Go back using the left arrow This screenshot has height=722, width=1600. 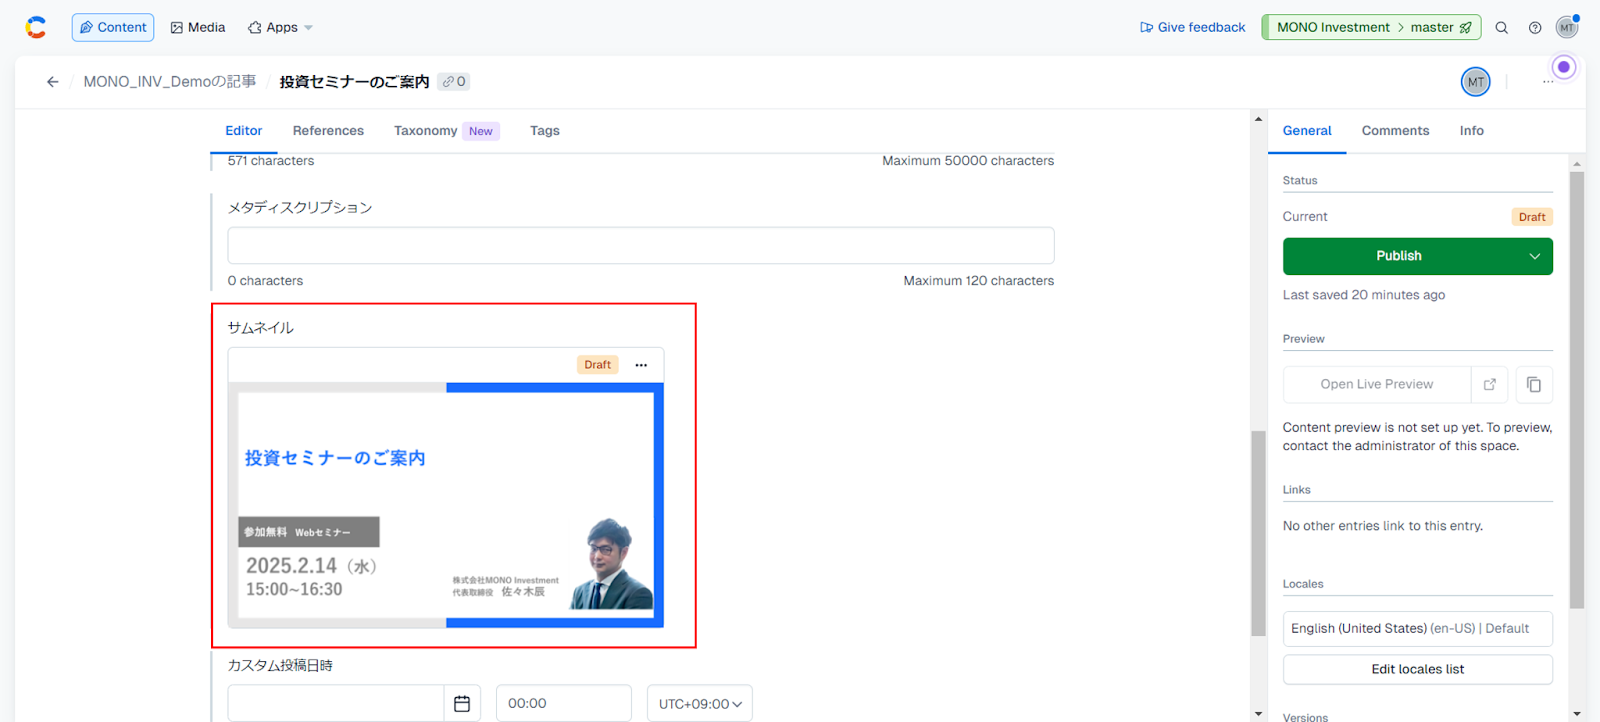click(53, 82)
